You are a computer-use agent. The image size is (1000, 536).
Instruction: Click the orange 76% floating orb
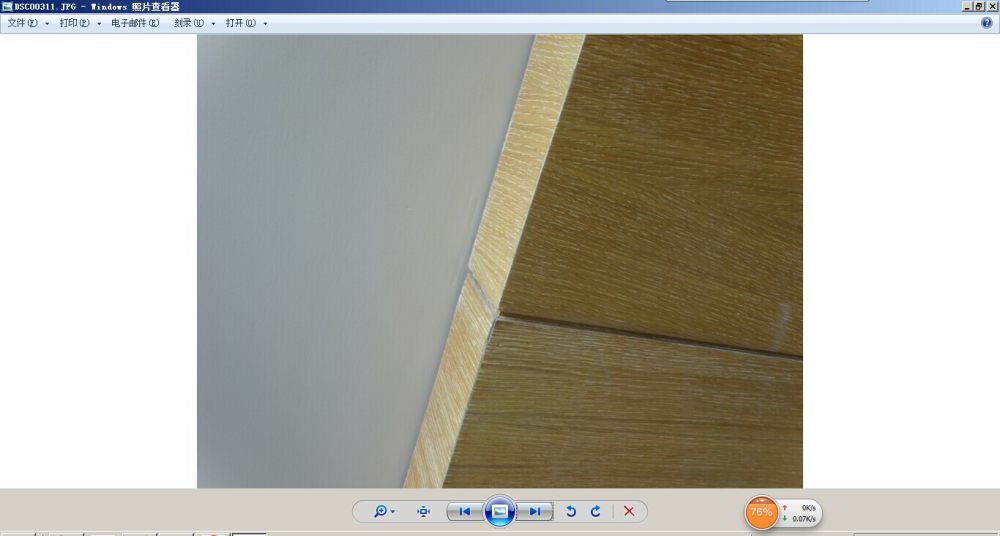pos(762,512)
